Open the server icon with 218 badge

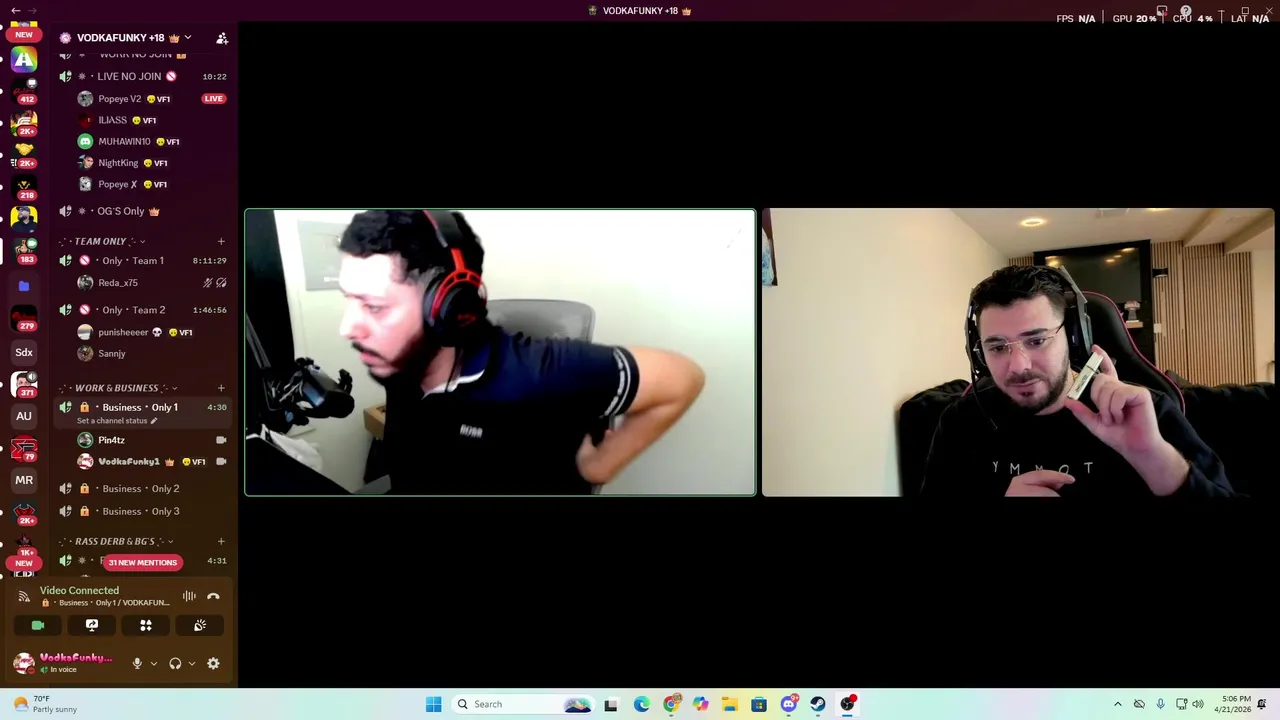[x=24, y=186]
